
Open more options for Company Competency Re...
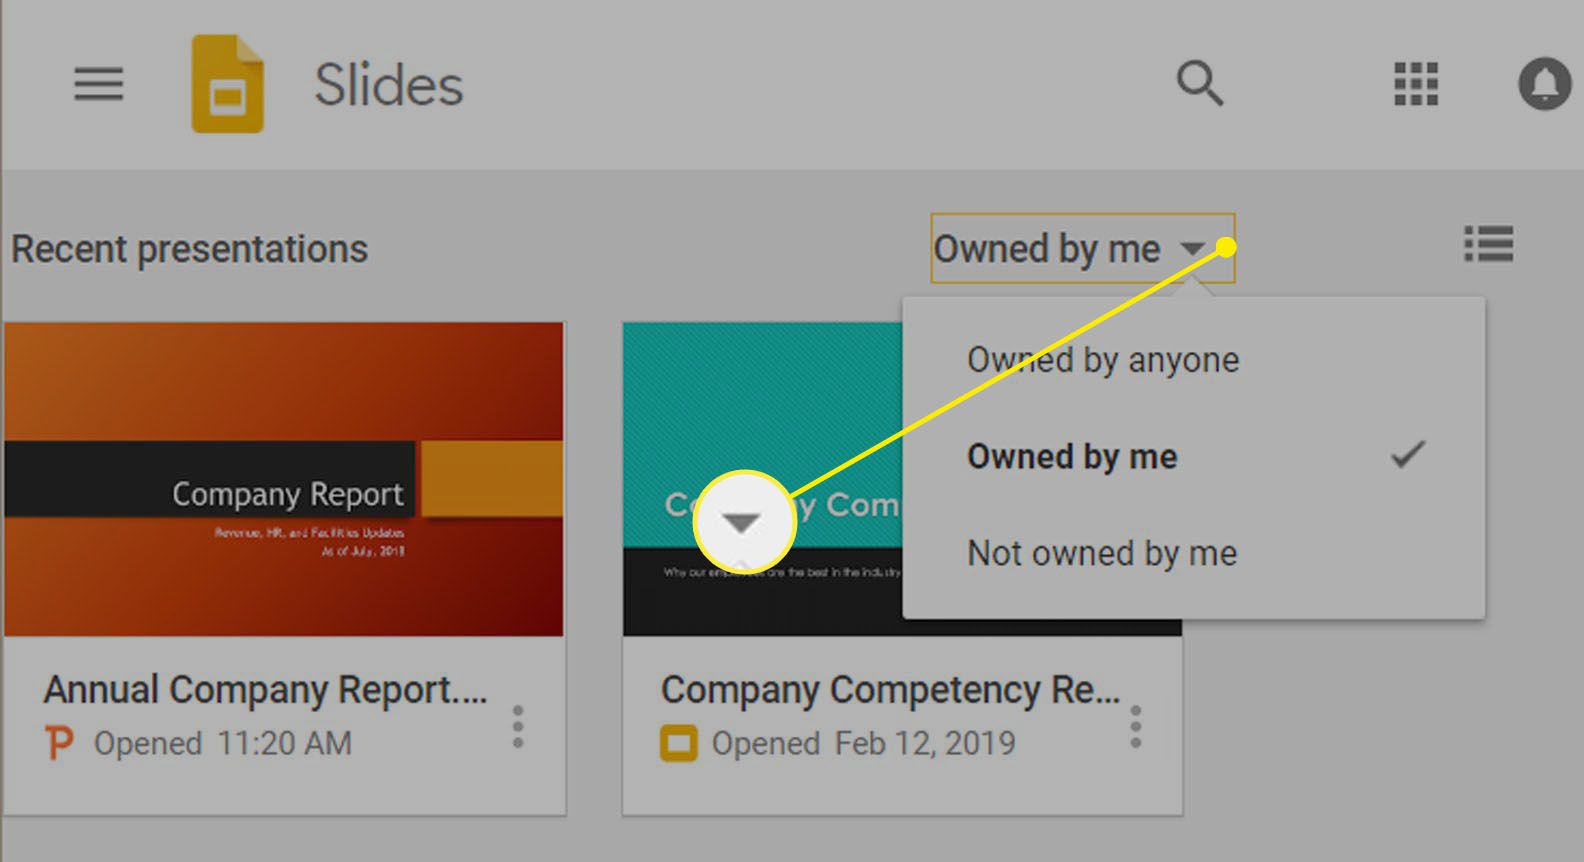(x=1136, y=727)
